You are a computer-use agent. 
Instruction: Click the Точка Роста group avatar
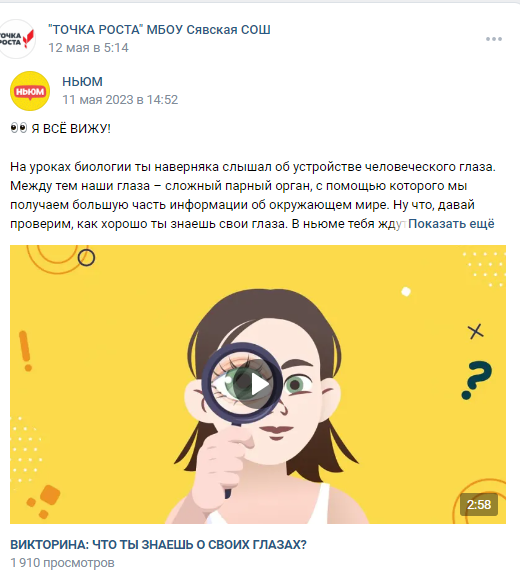17,39
